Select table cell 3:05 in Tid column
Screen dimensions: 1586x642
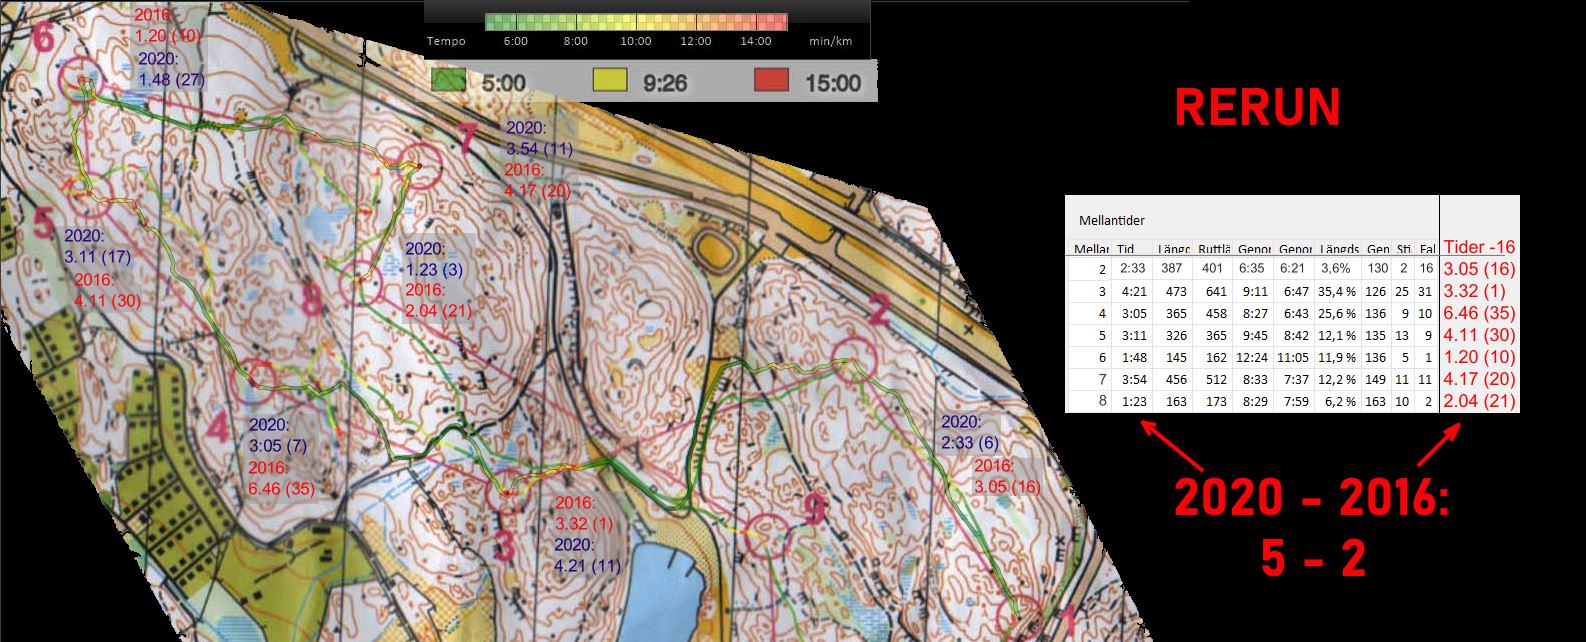pyautogui.click(x=1130, y=313)
